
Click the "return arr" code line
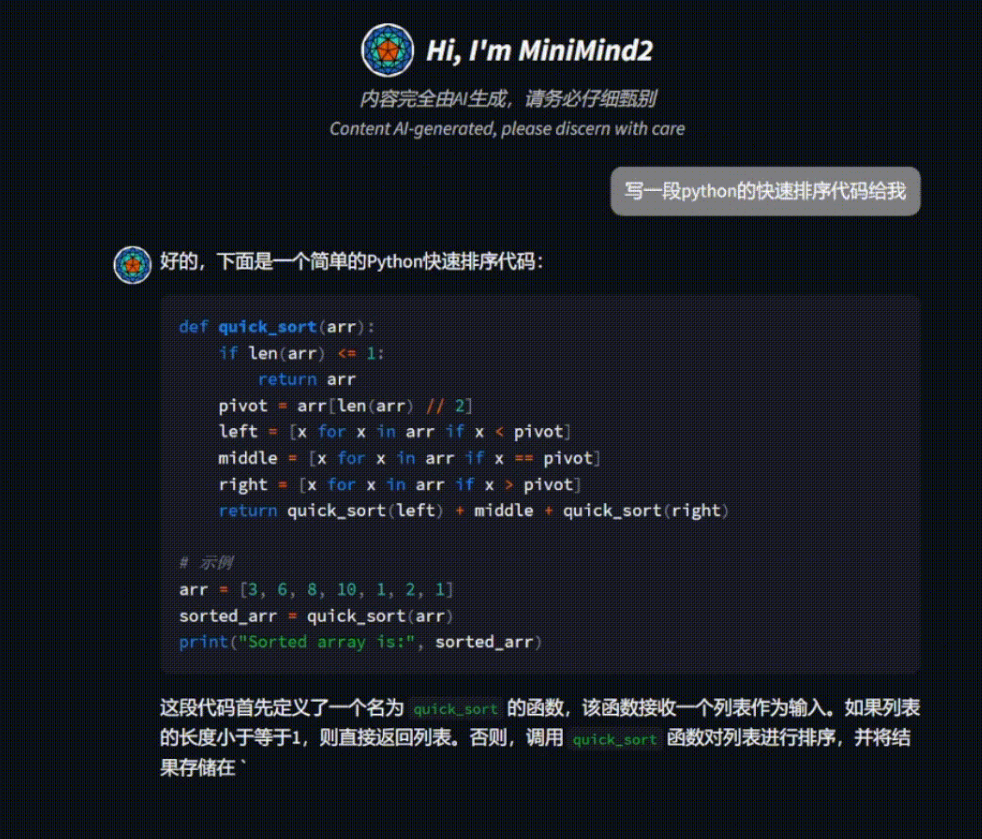[x=306, y=379]
